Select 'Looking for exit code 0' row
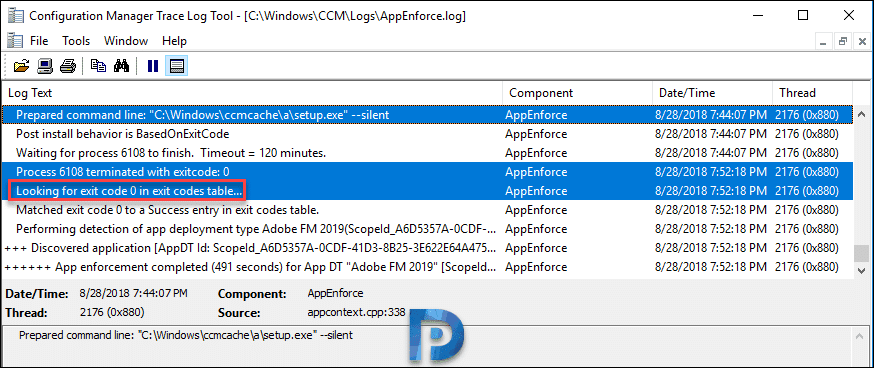Screen dimensions: 874x368 point(427,191)
